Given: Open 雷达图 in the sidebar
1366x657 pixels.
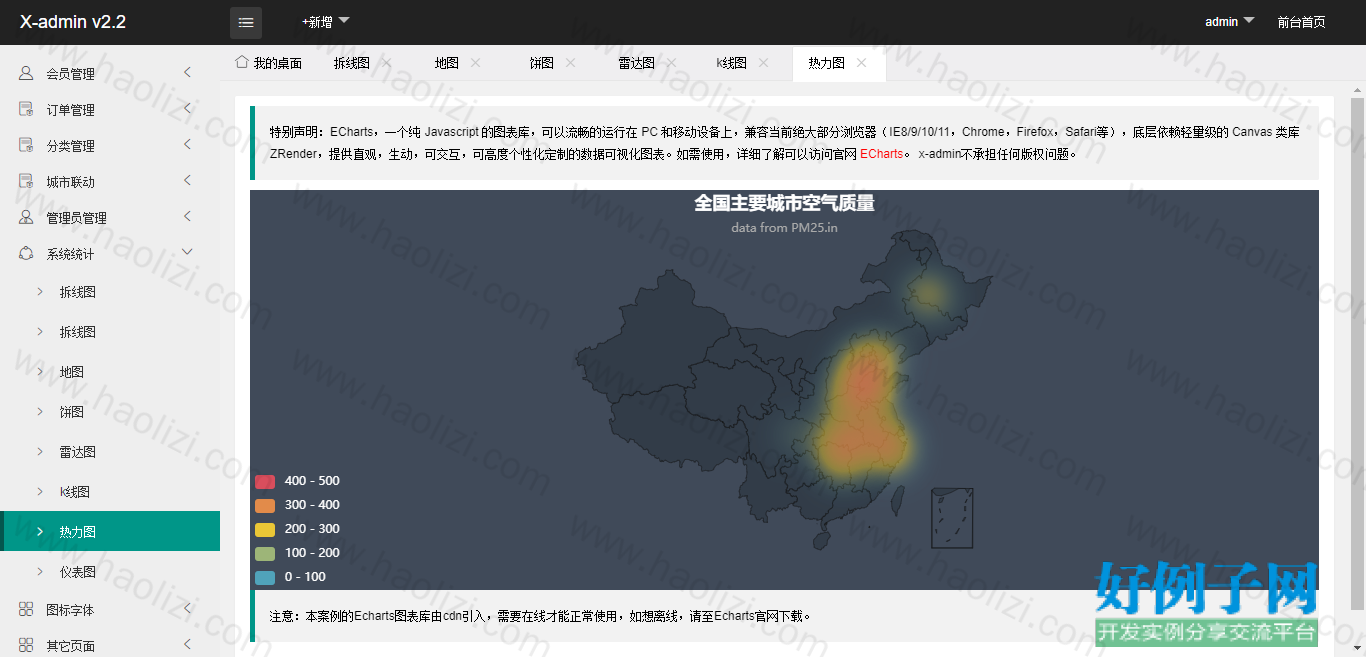Looking at the screenshot, I should pos(110,452).
